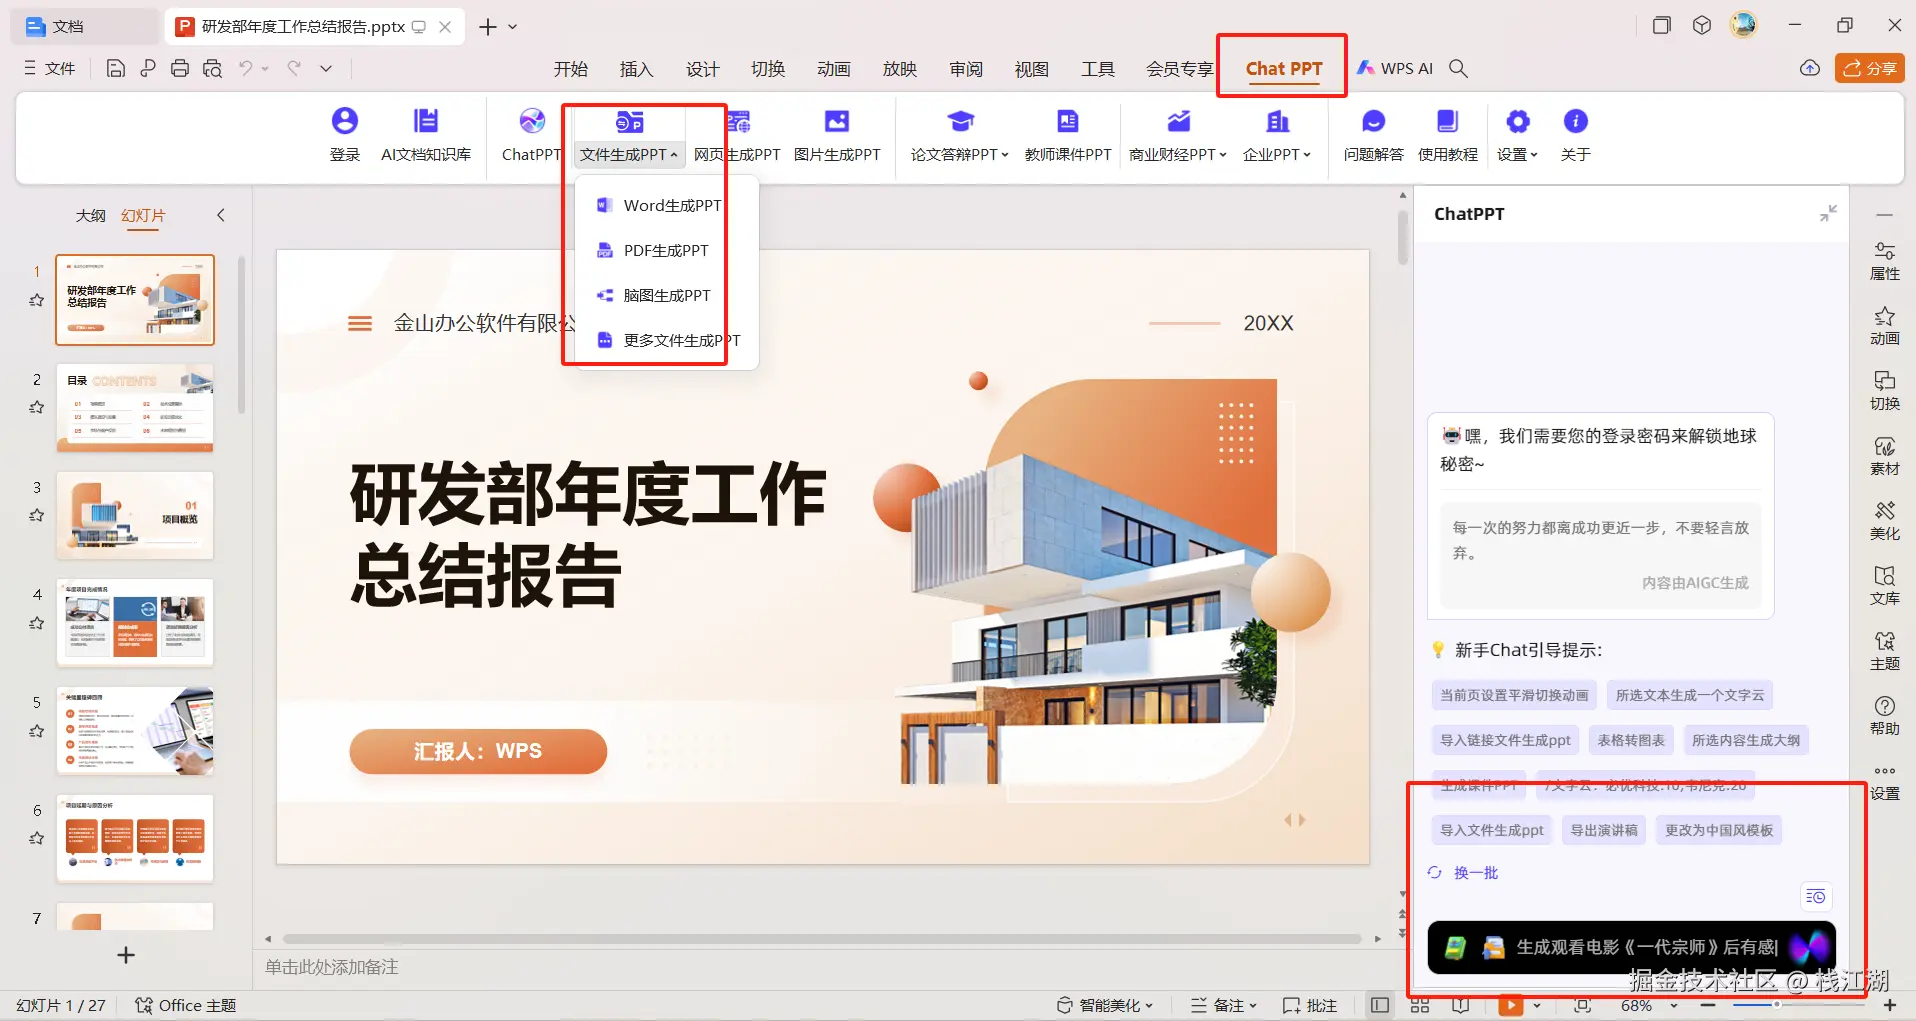Click the 登录 login icon

[345, 134]
